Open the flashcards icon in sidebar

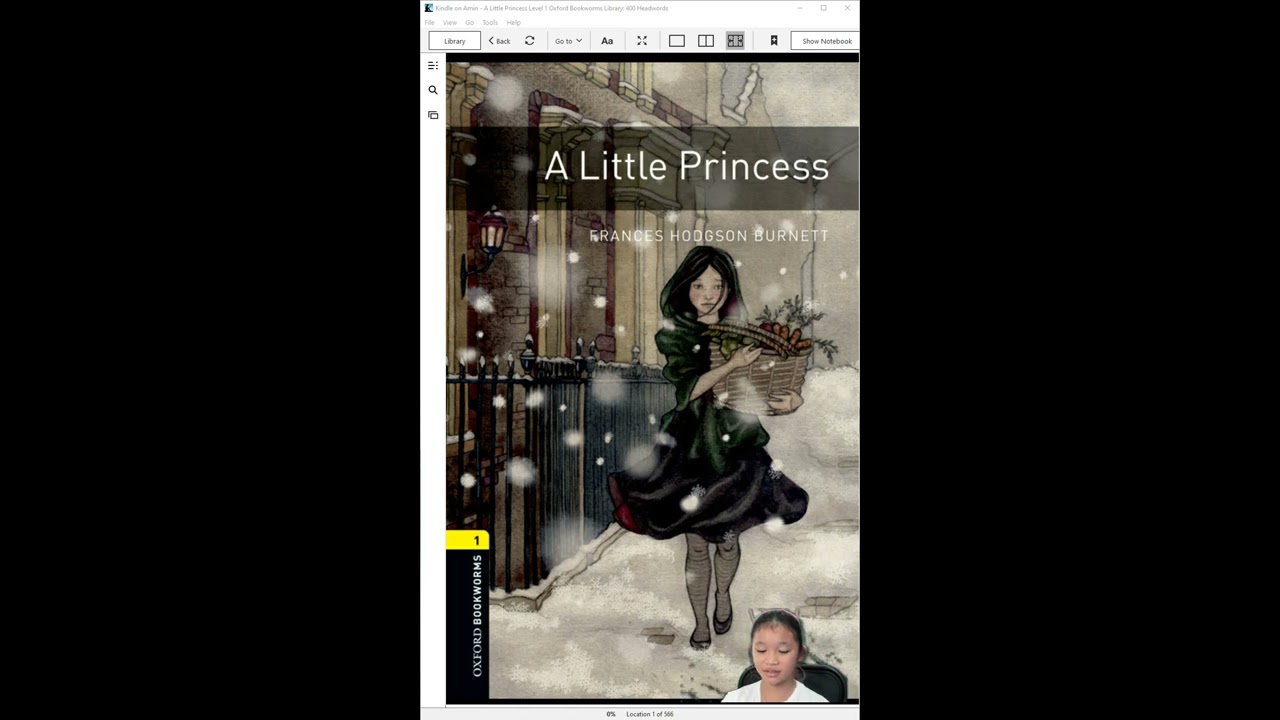coord(433,115)
